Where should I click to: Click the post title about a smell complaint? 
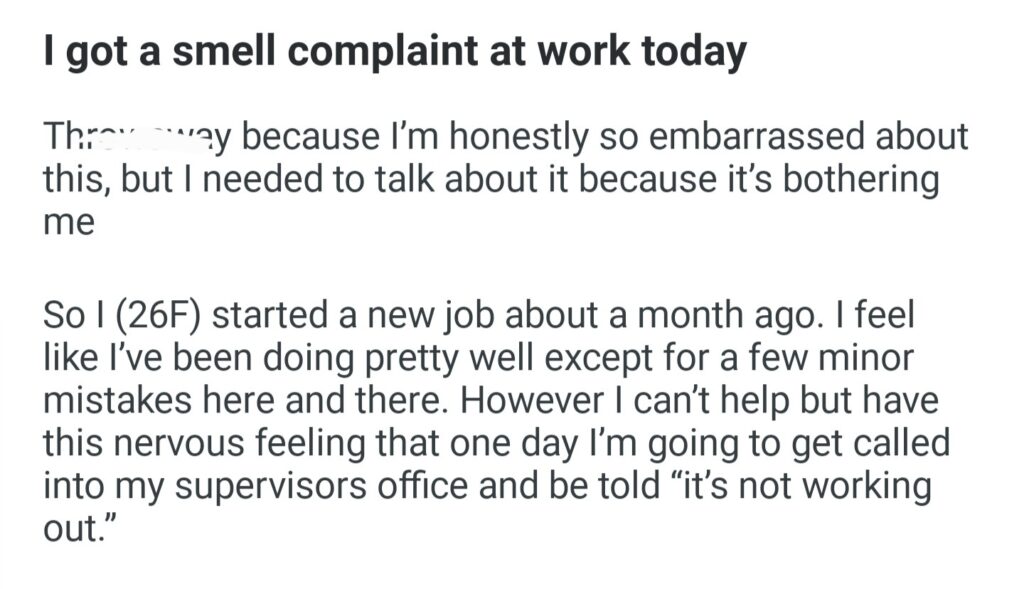coord(395,53)
